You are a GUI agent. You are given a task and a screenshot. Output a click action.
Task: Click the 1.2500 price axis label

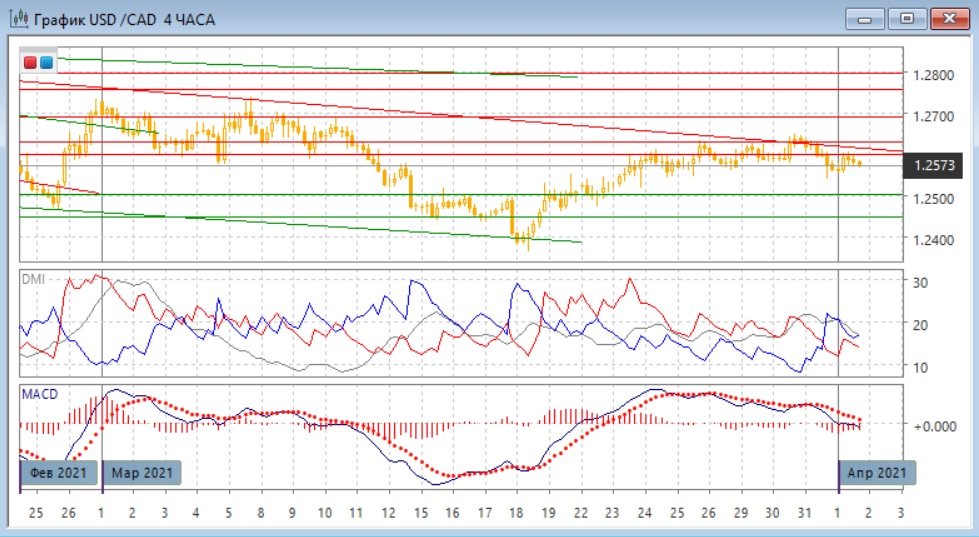934,198
